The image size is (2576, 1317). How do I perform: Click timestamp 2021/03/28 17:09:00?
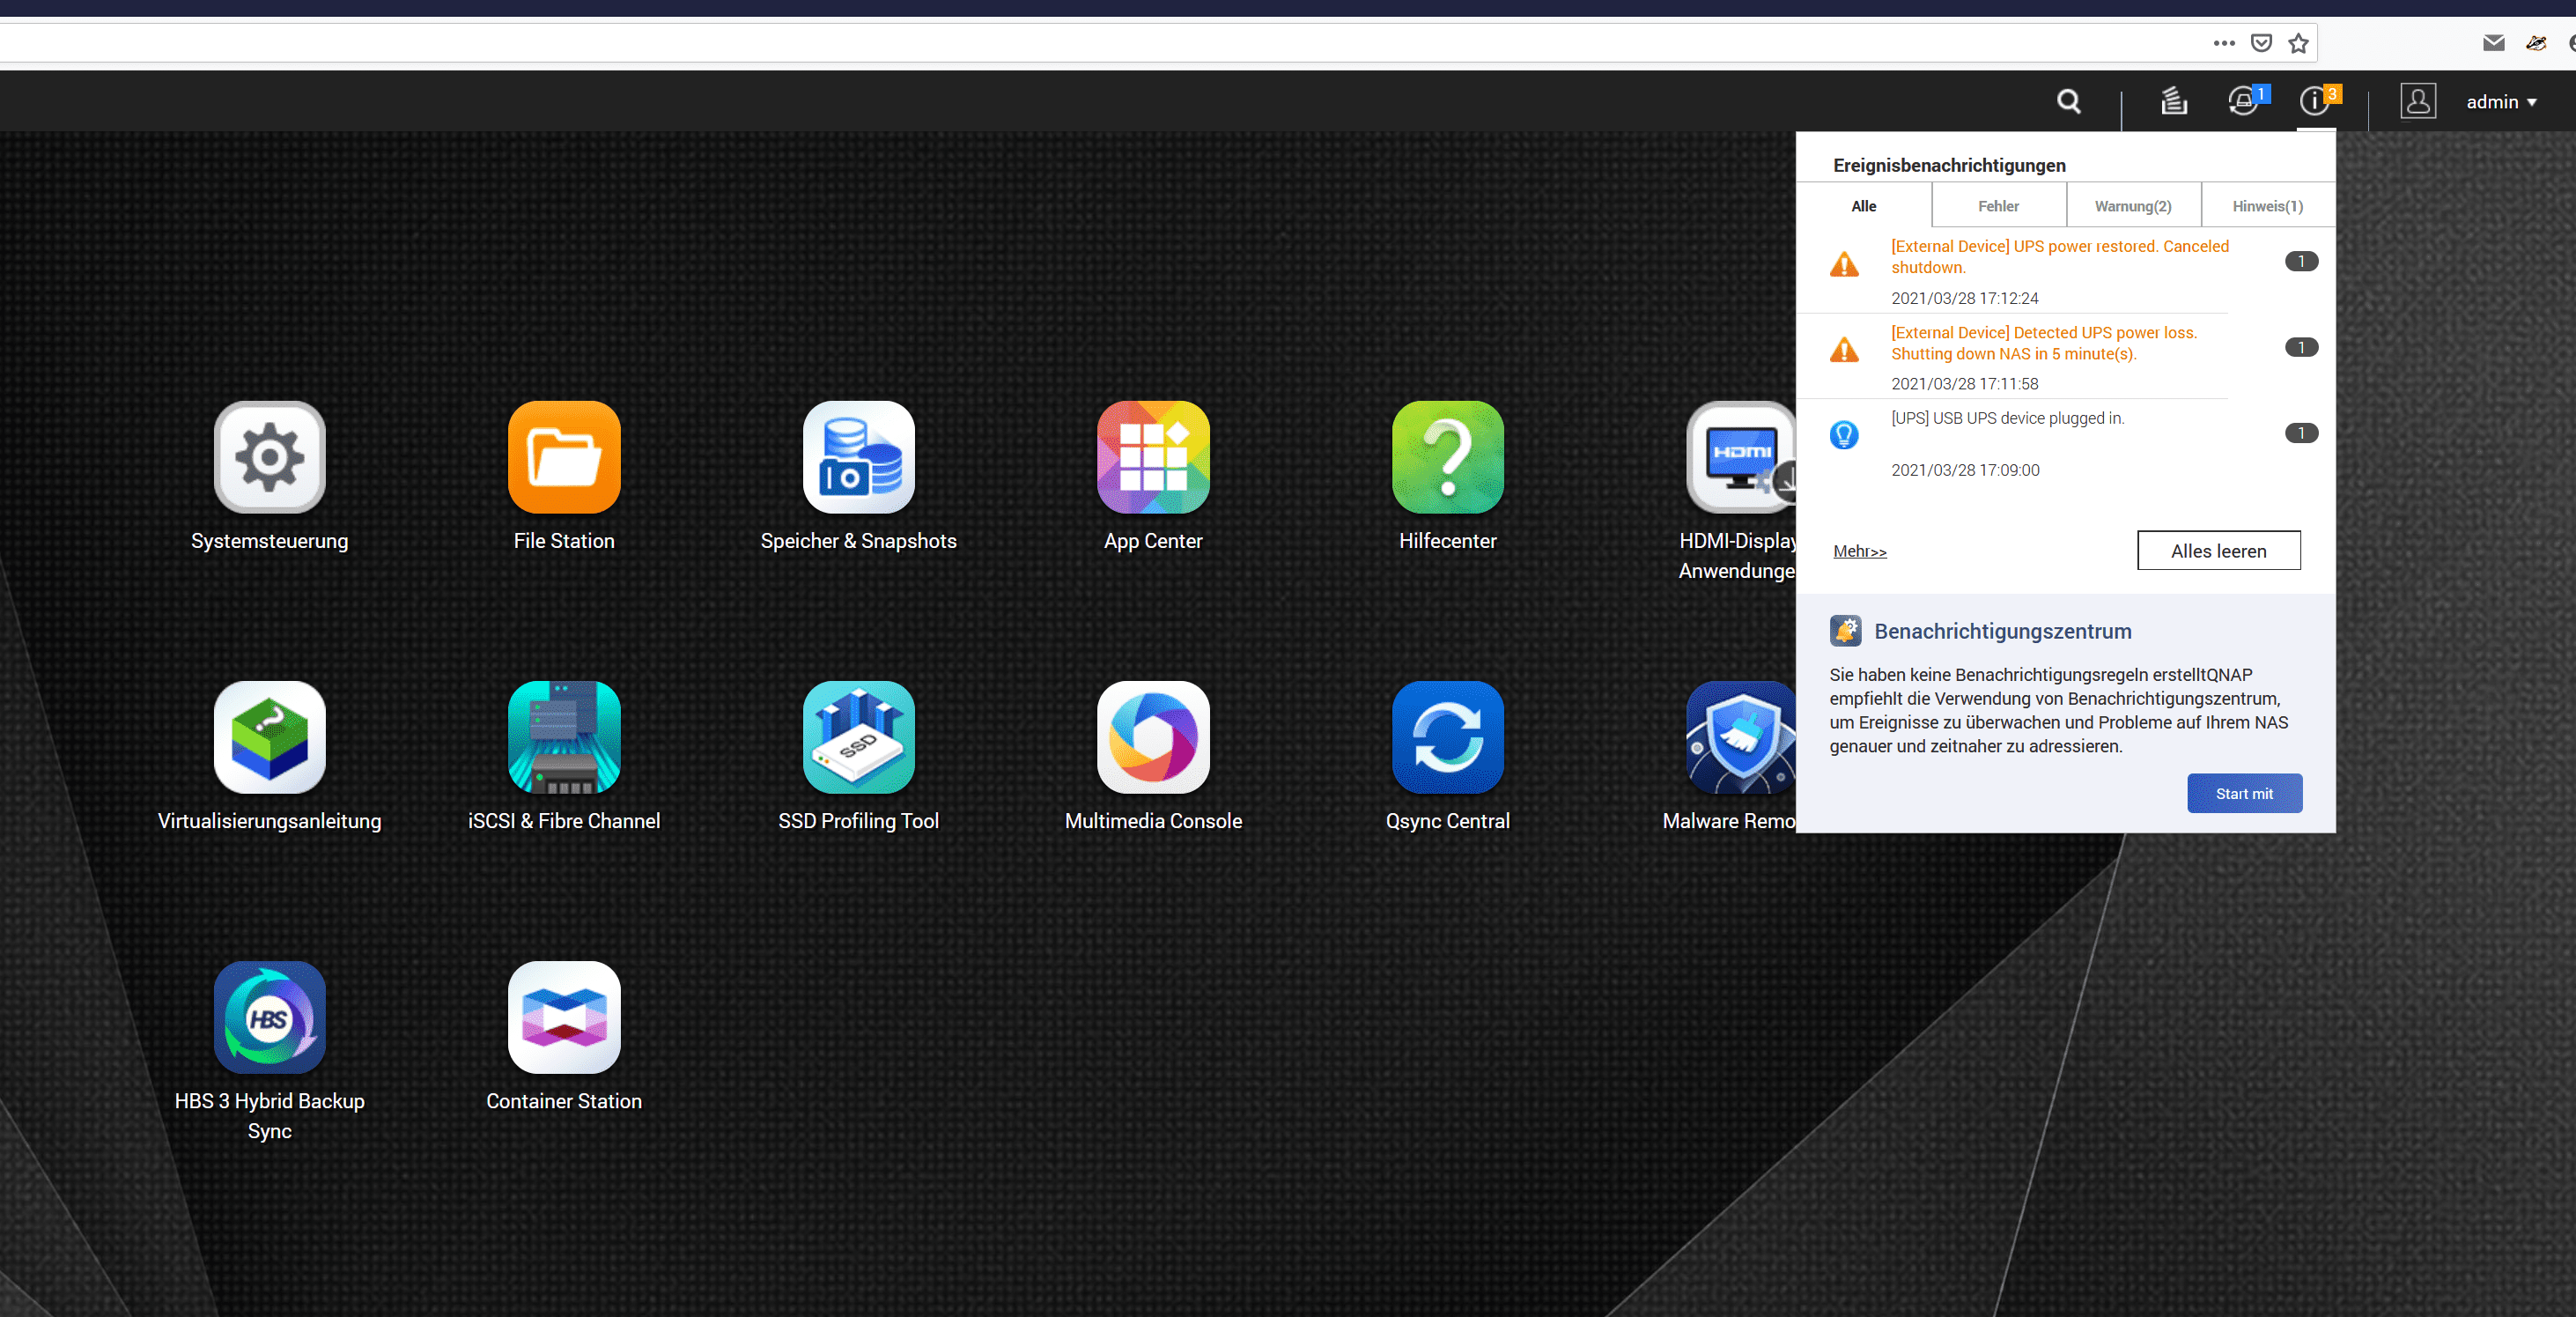[x=1964, y=470]
